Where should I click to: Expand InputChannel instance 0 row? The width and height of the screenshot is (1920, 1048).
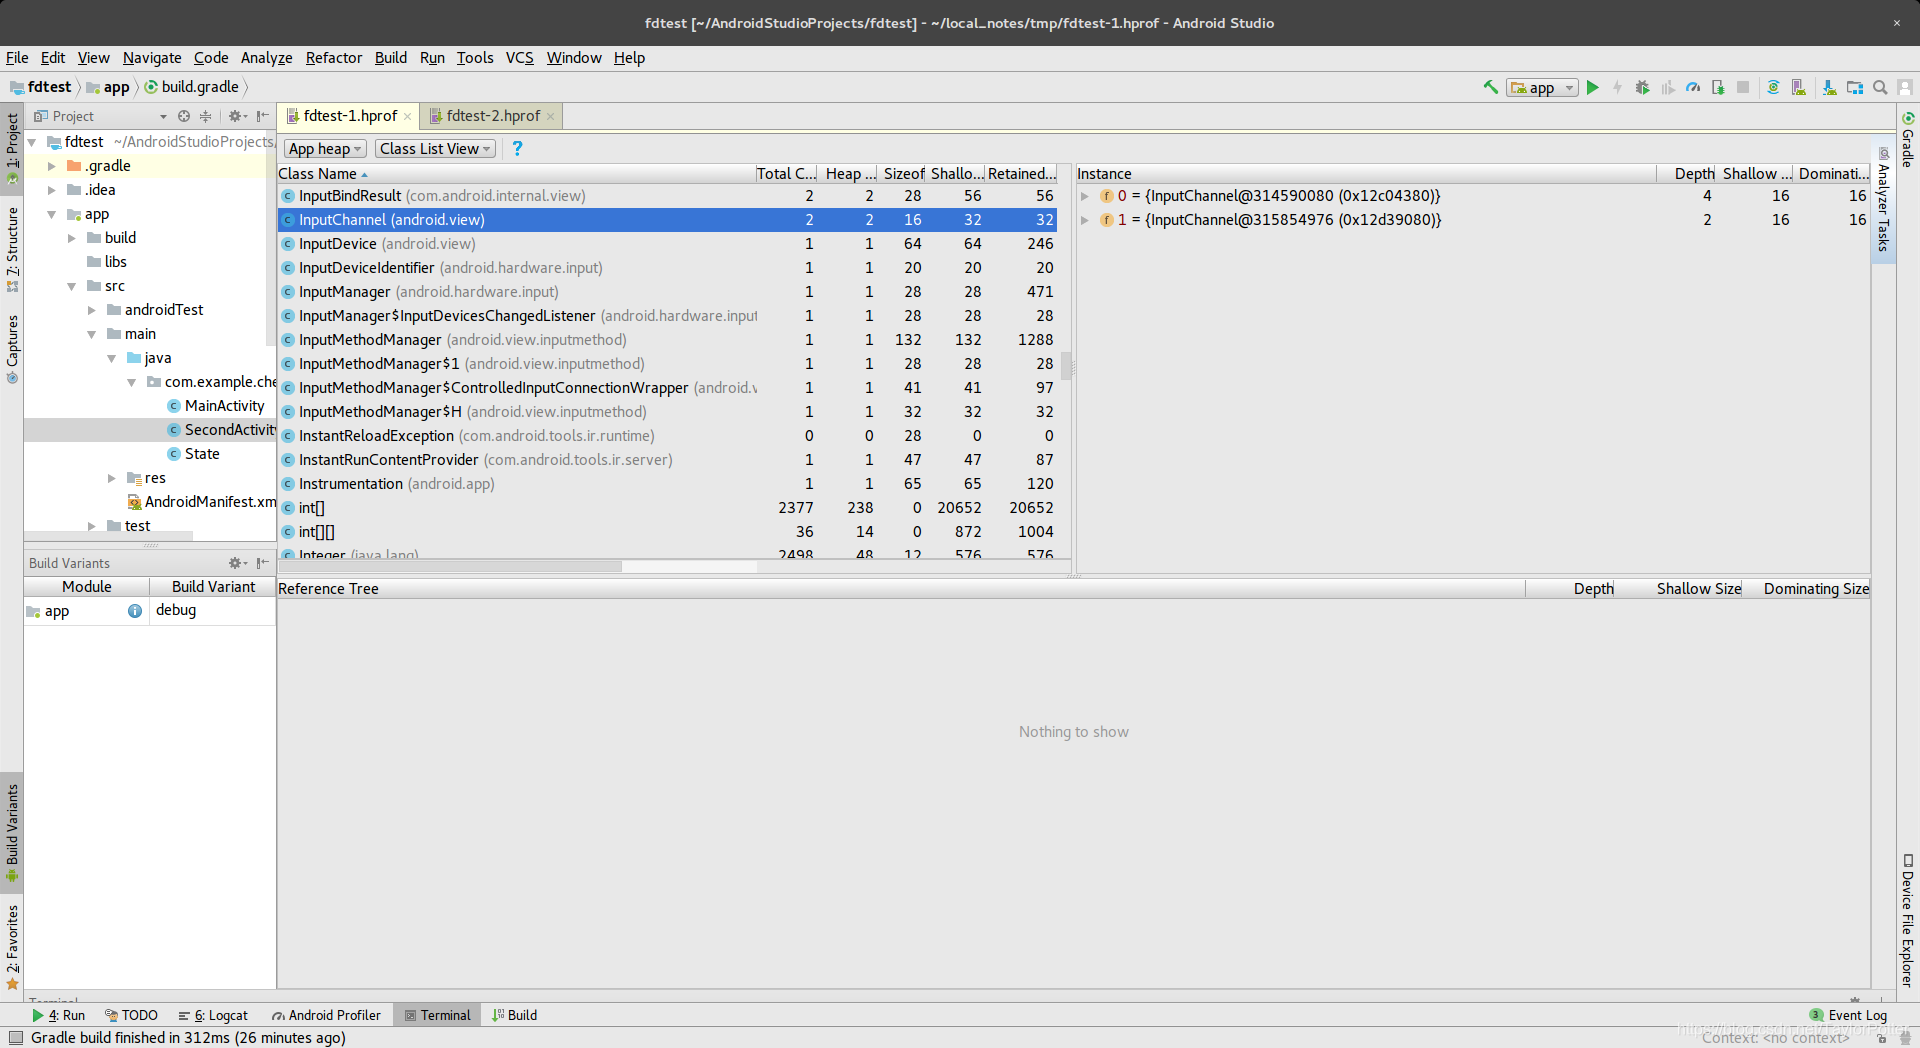coord(1085,196)
